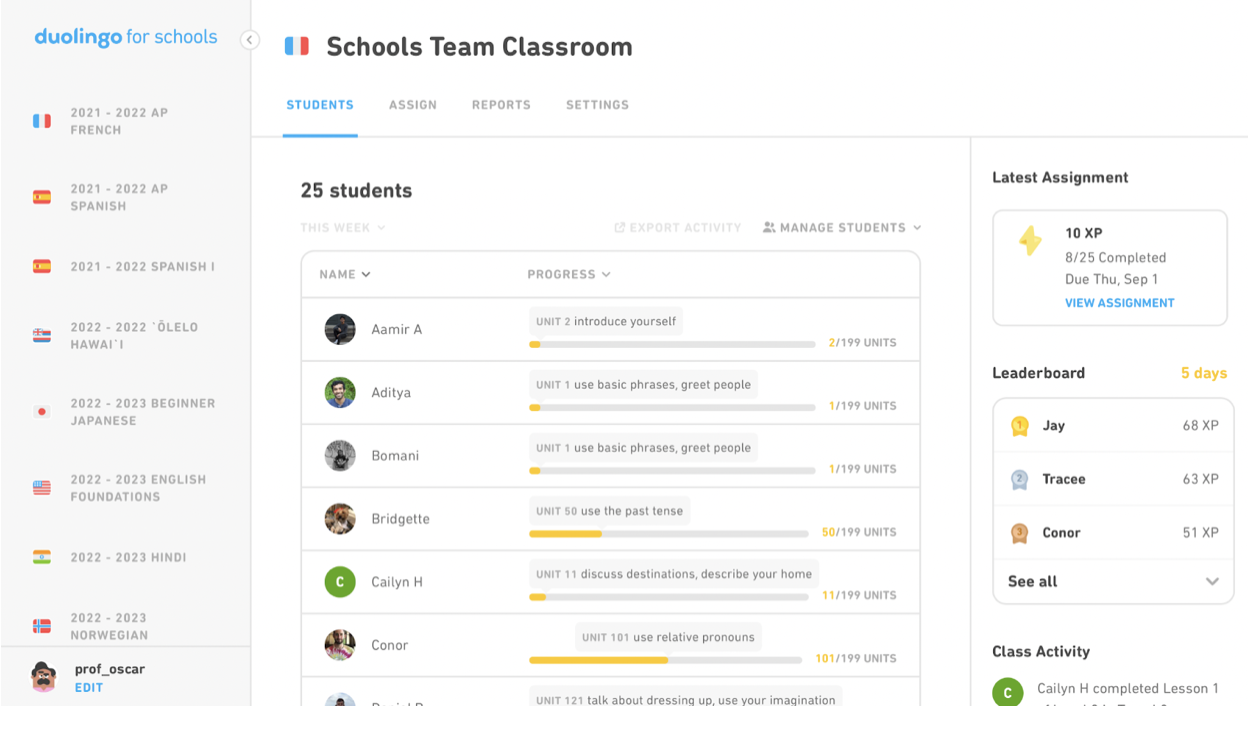Switch to the Assign tab
This screenshot has height=732, width=1248.
[413, 105]
